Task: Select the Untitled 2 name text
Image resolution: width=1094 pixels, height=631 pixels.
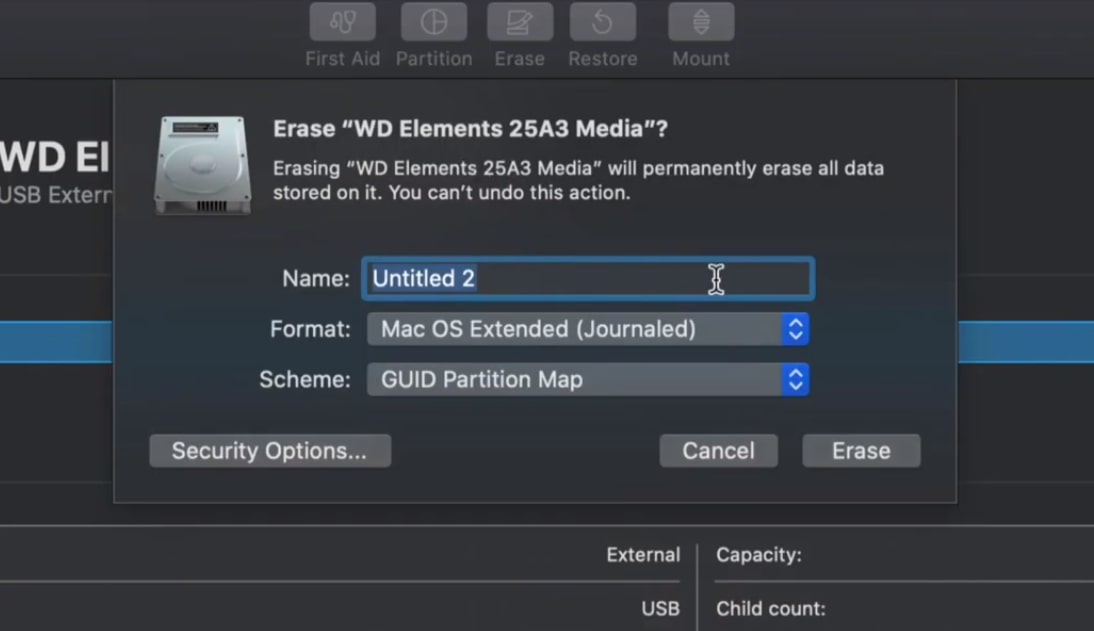Action: (422, 278)
